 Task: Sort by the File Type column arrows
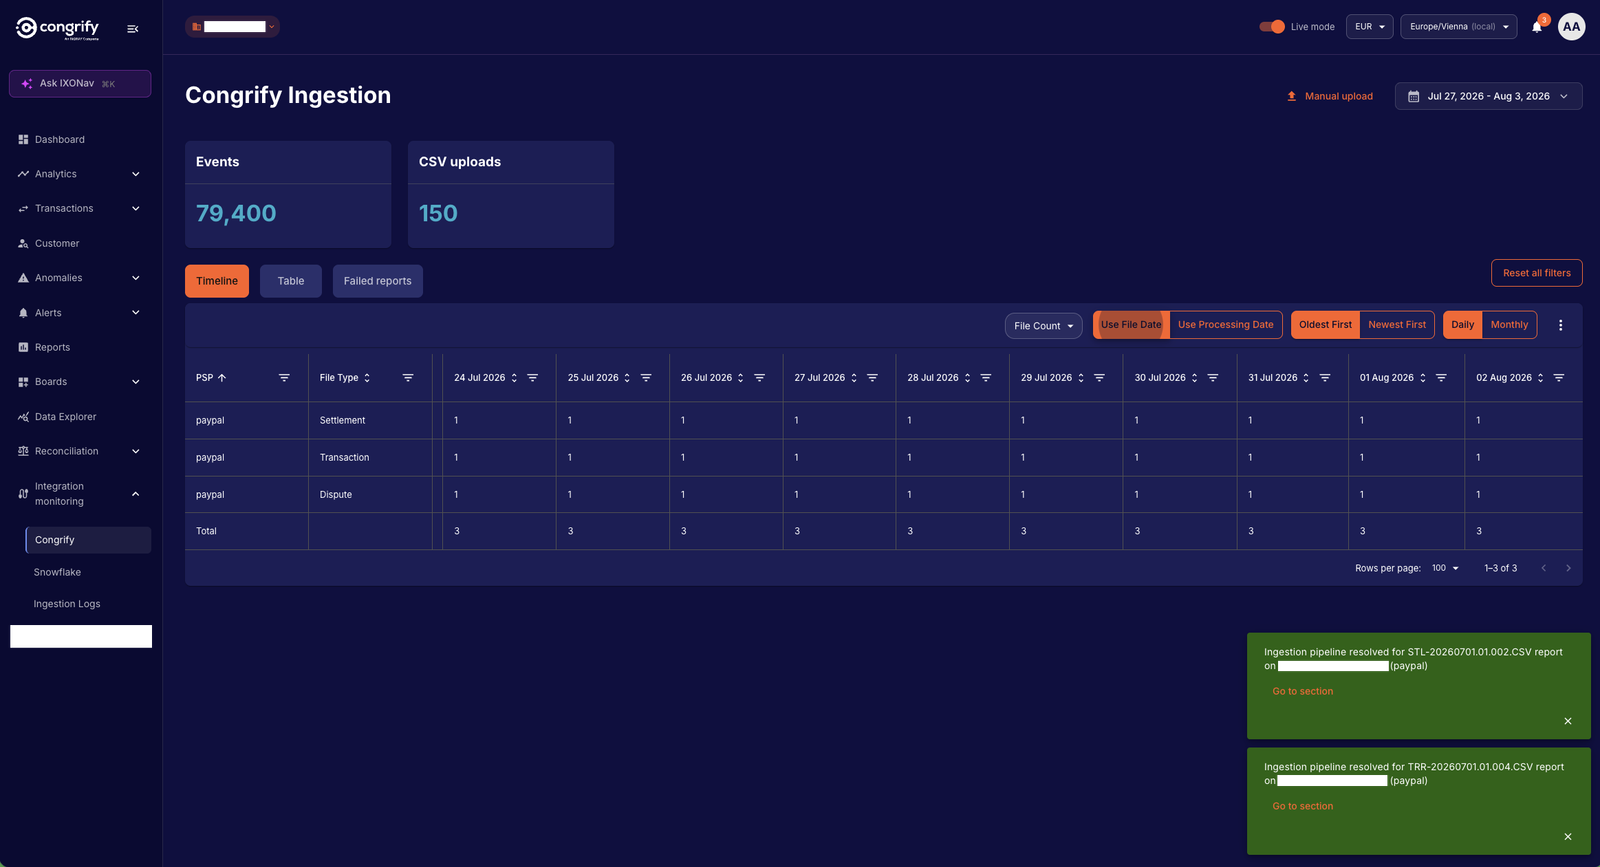pyautogui.click(x=367, y=378)
